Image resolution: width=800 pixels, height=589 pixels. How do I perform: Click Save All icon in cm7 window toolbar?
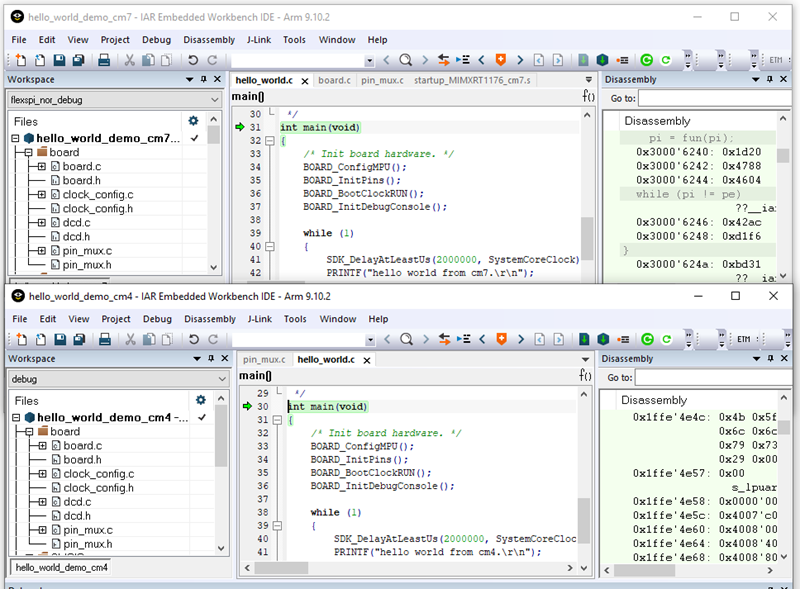pyautogui.click(x=78, y=60)
